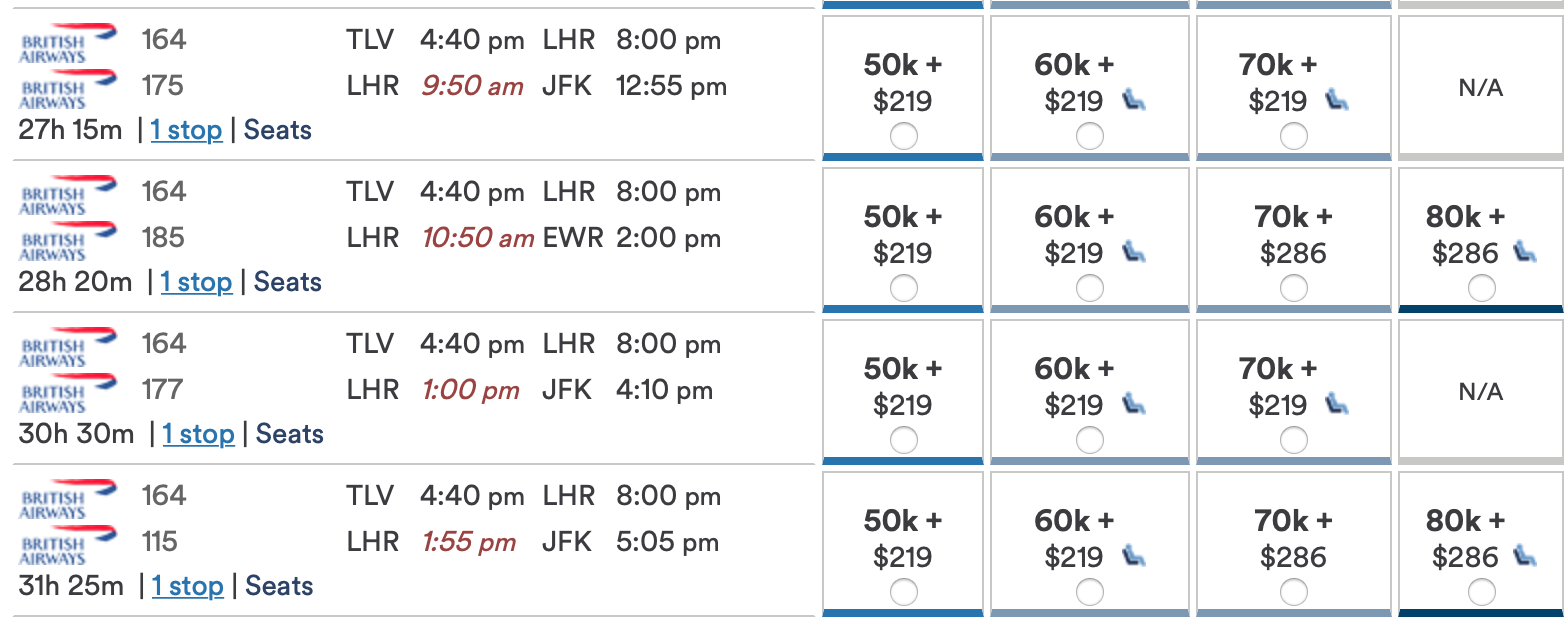The height and width of the screenshot is (620, 1568).
Task: Click seat icon on flight 175 70k fare
Action: [x=1337, y=100]
